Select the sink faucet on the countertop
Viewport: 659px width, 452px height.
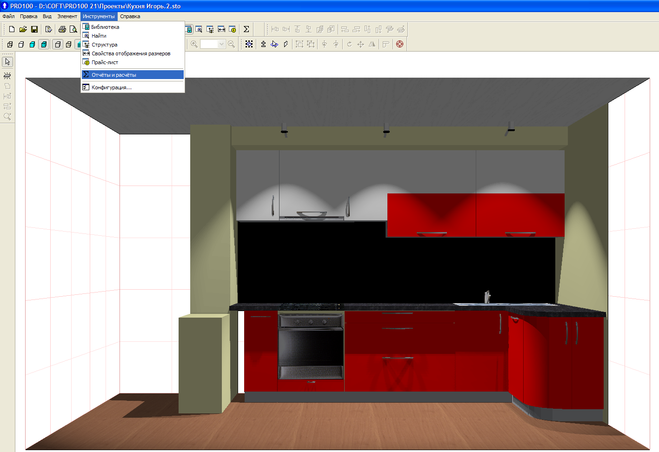click(487, 296)
